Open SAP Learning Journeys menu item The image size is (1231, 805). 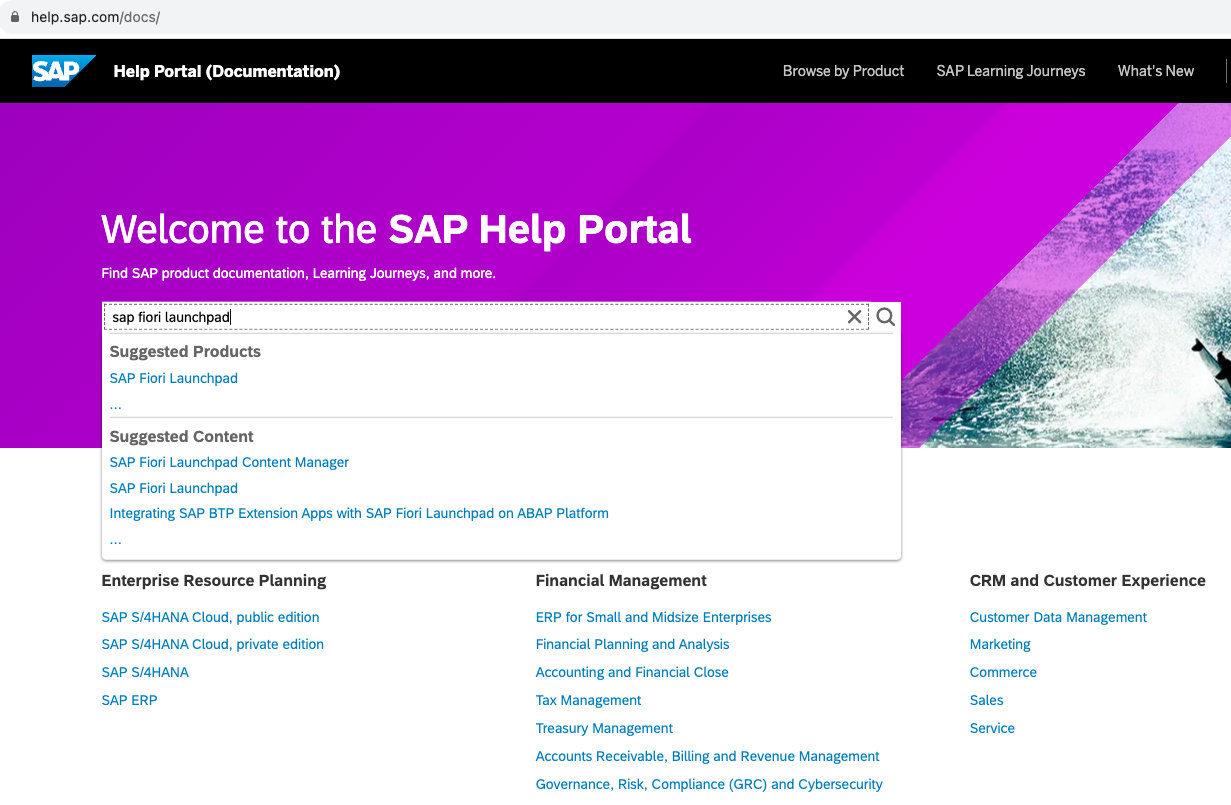pyautogui.click(x=1010, y=71)
